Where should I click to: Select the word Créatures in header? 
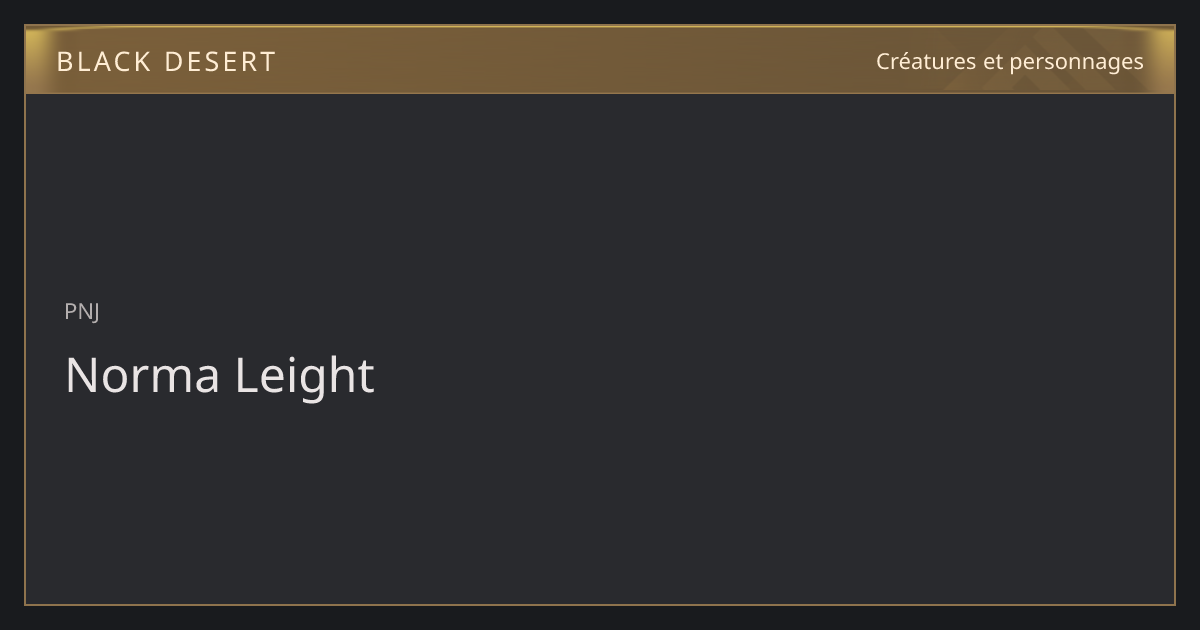tap(926, 61)
